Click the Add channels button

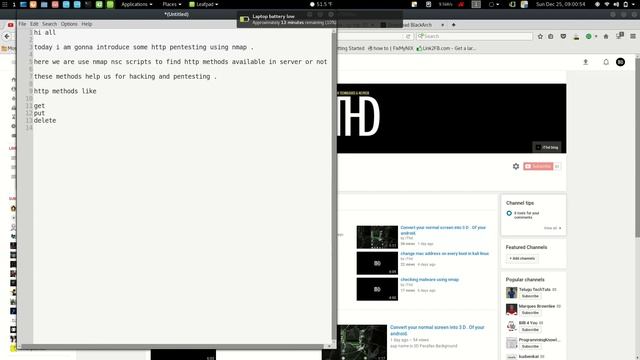pos(522,258)
